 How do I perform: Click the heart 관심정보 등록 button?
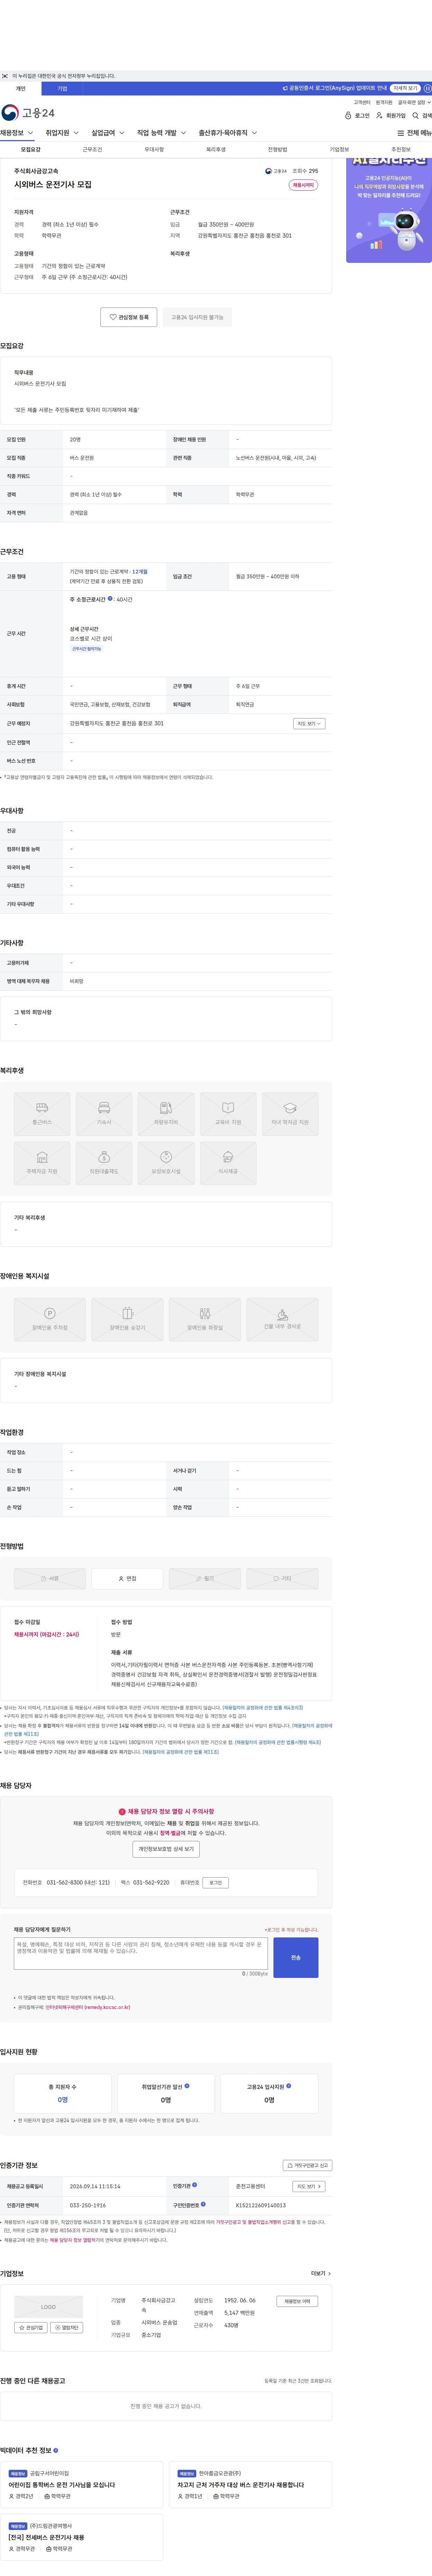coord(129,317)
